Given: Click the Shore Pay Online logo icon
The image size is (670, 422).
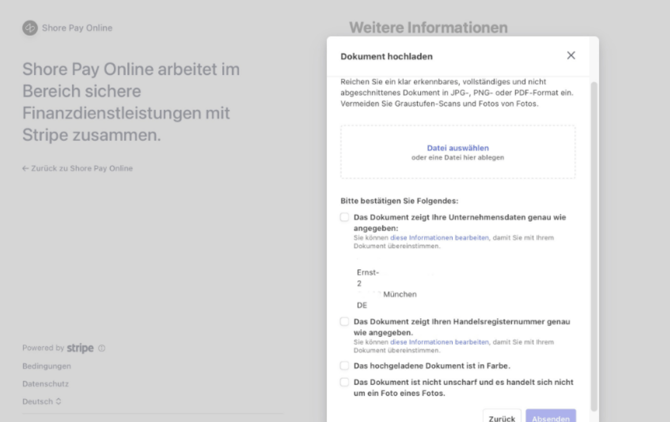Looking at the screenshot, I should click(30, 28).
